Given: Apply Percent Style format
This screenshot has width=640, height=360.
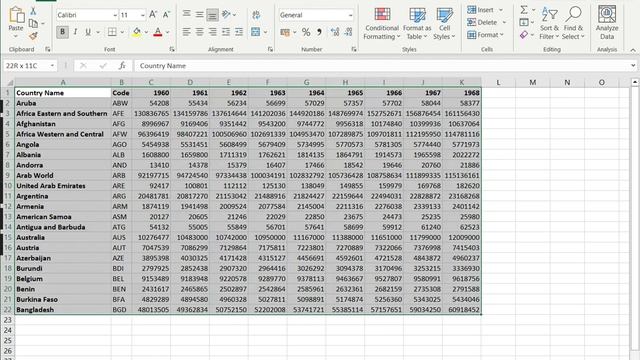Looking at the screenshot, I should (x=306, y=32).
